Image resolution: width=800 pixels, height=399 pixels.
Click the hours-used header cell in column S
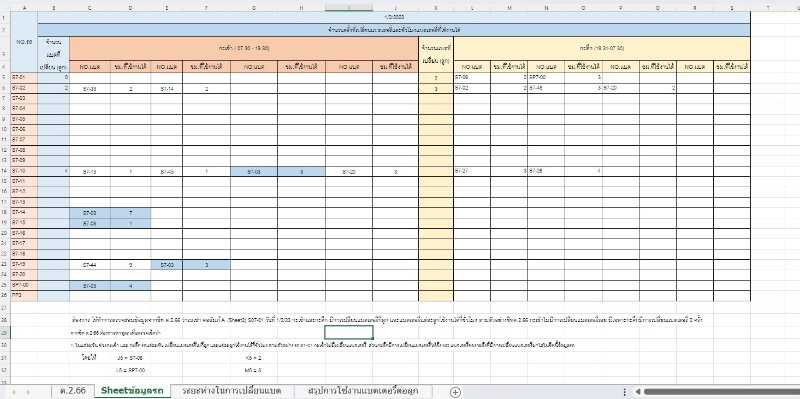tap(732, 67)
